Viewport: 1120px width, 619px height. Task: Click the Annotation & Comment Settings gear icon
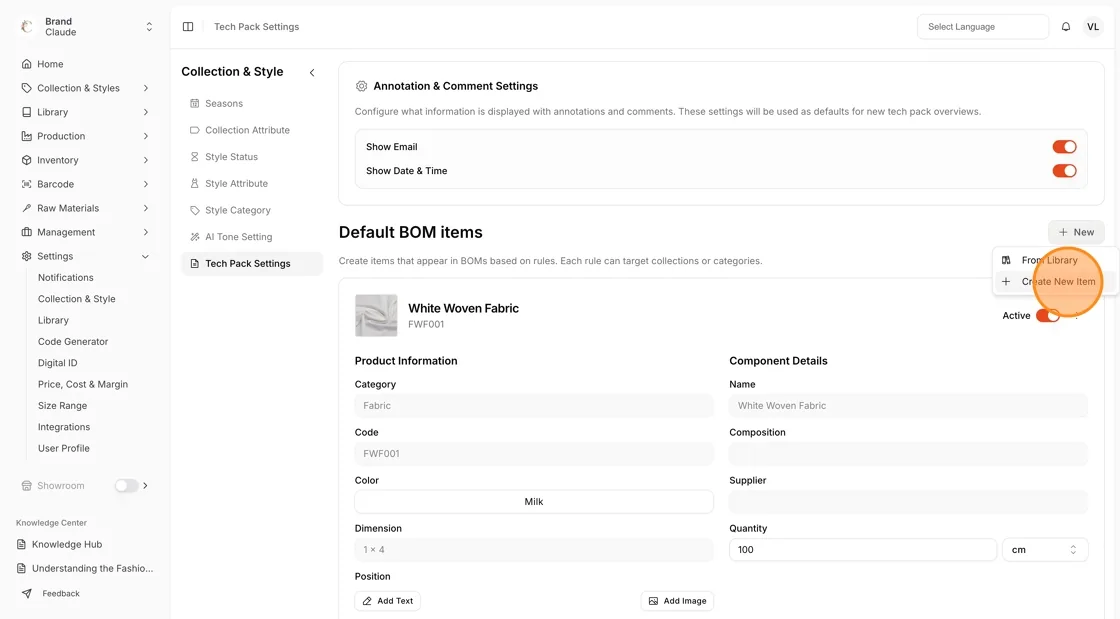[361, 86]
